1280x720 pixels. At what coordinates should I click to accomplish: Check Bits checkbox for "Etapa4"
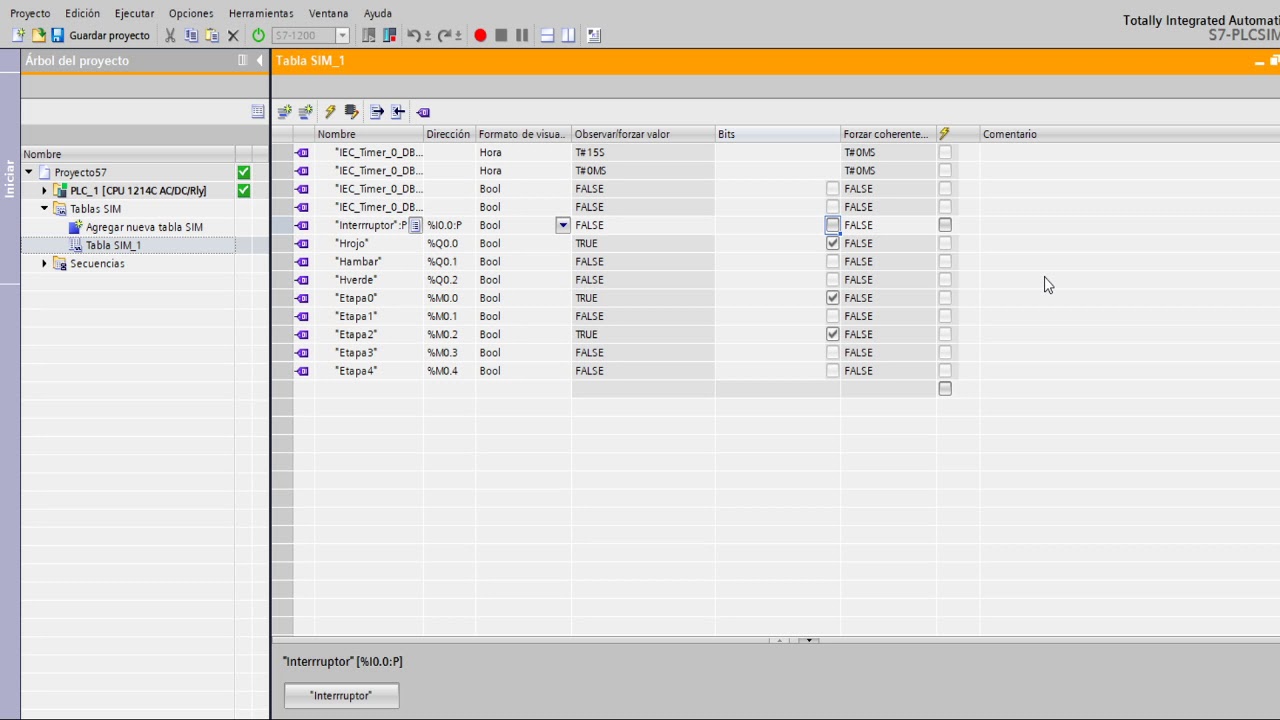pyautogui.click(x=833, y=371)
